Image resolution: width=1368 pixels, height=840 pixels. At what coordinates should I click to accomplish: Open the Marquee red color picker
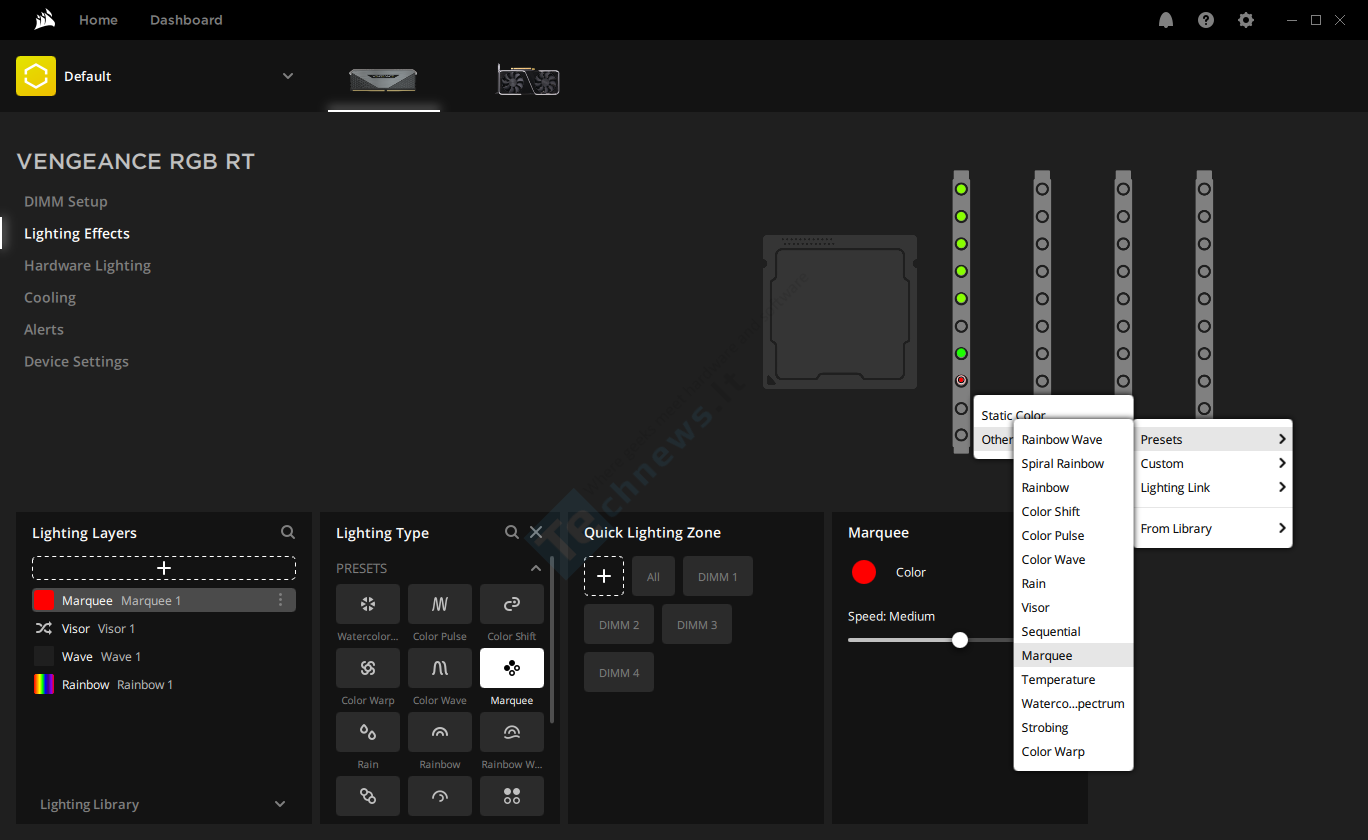click(864, 572)
